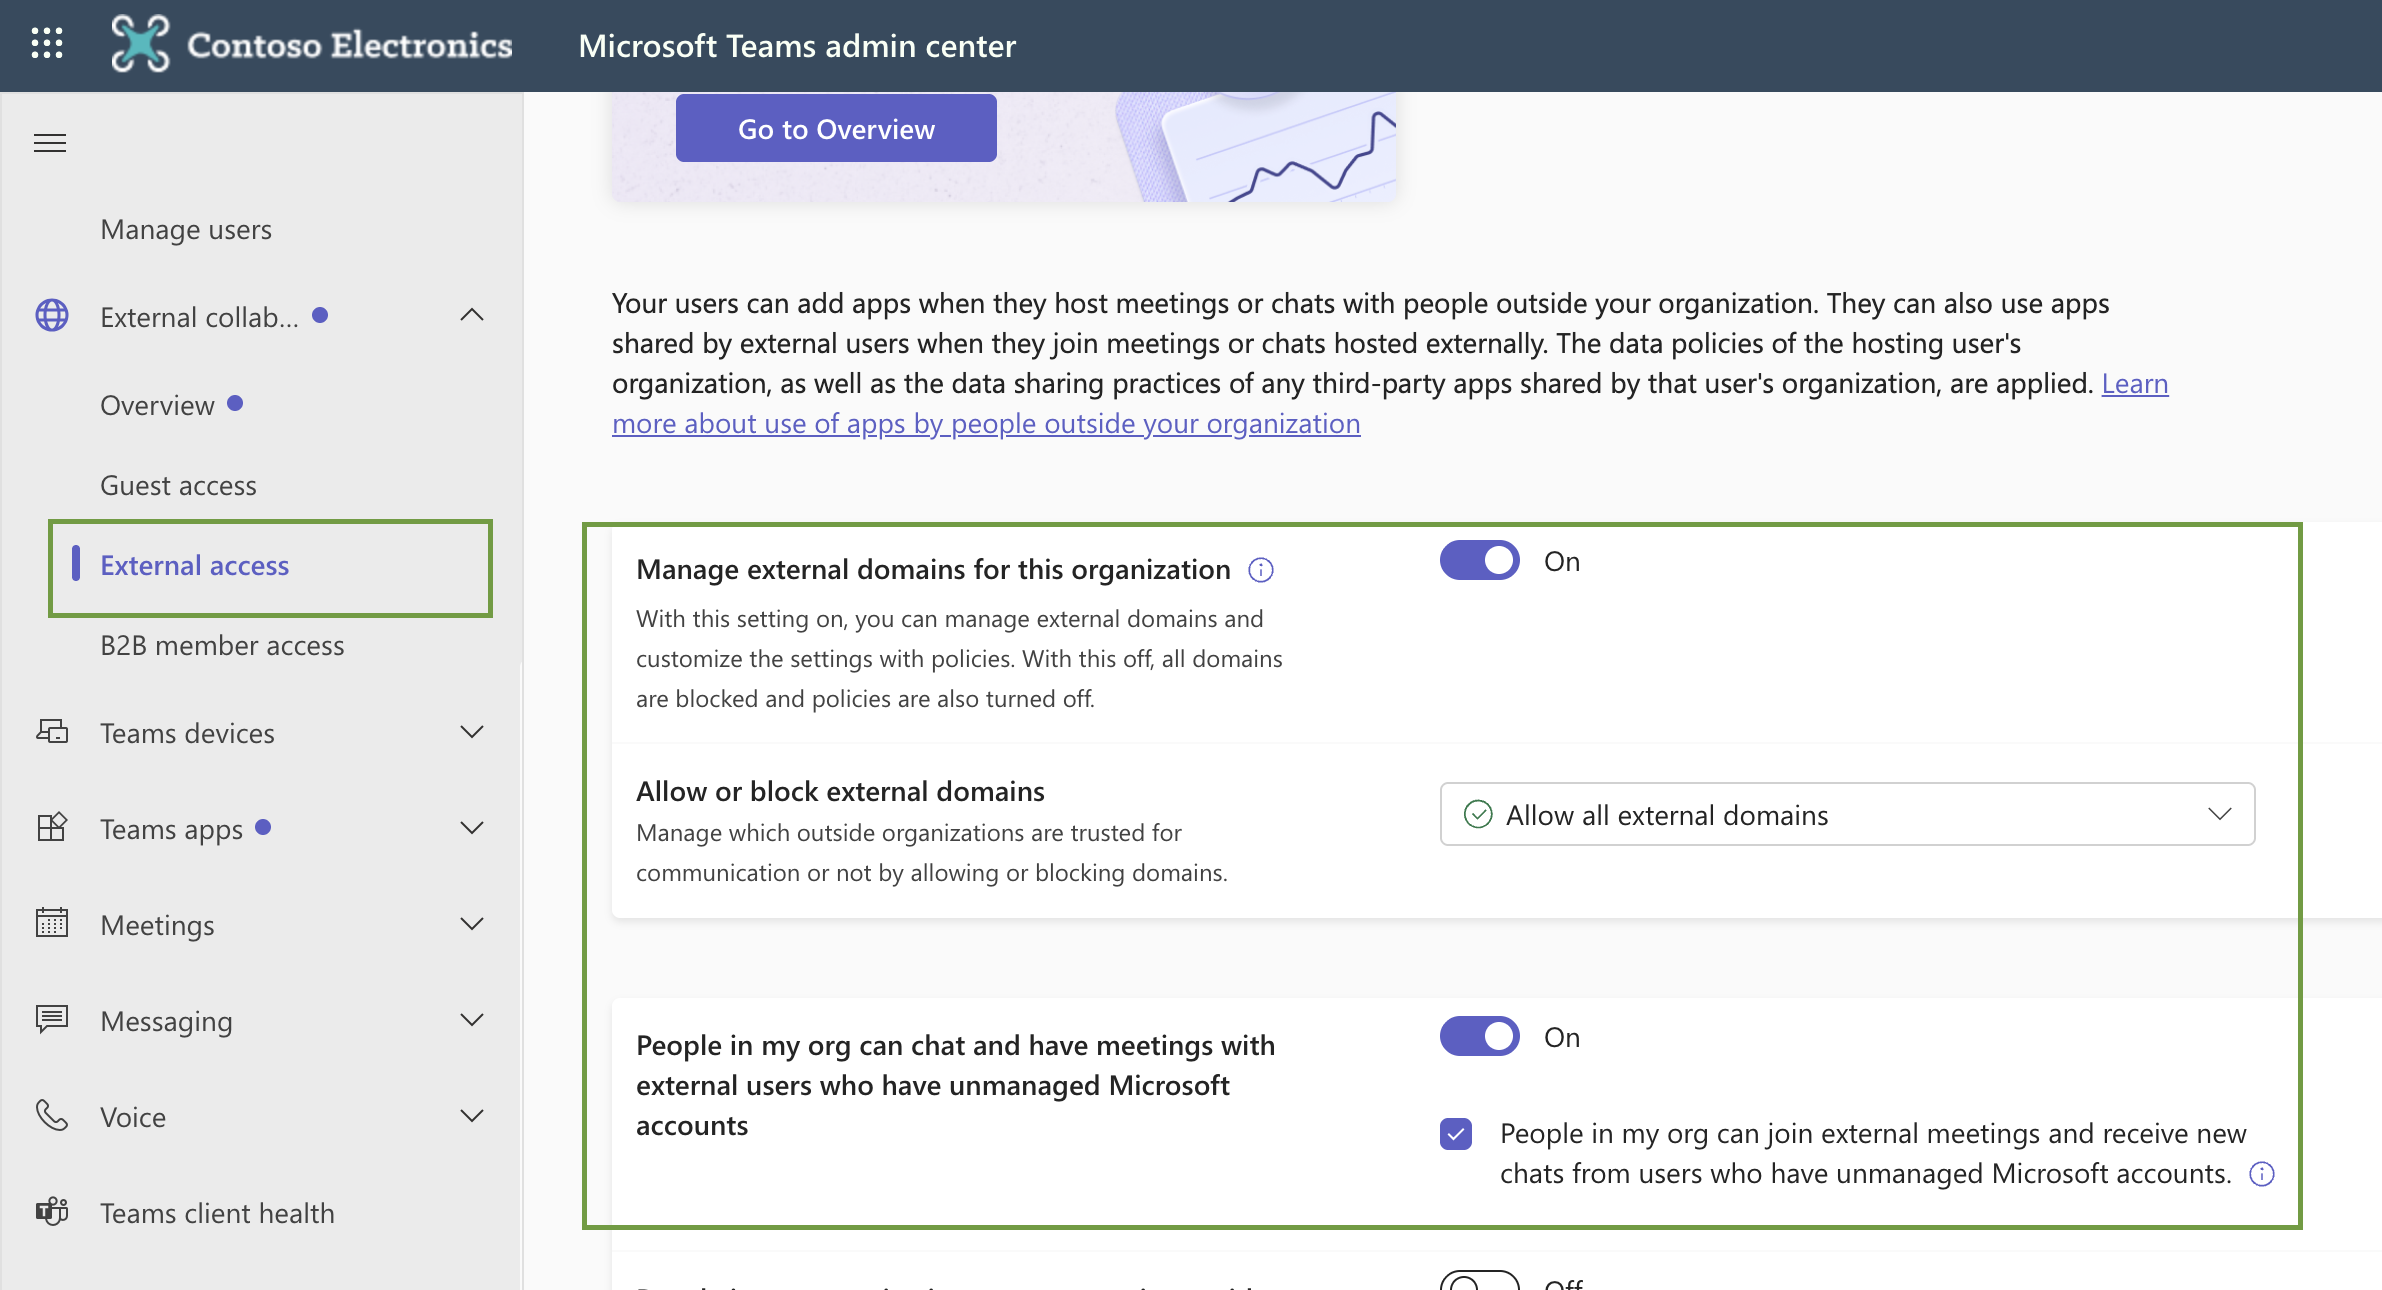The image size is (2382, 1290).
Task: Open the app launcher waffle icon
Action: pos(47,44)
